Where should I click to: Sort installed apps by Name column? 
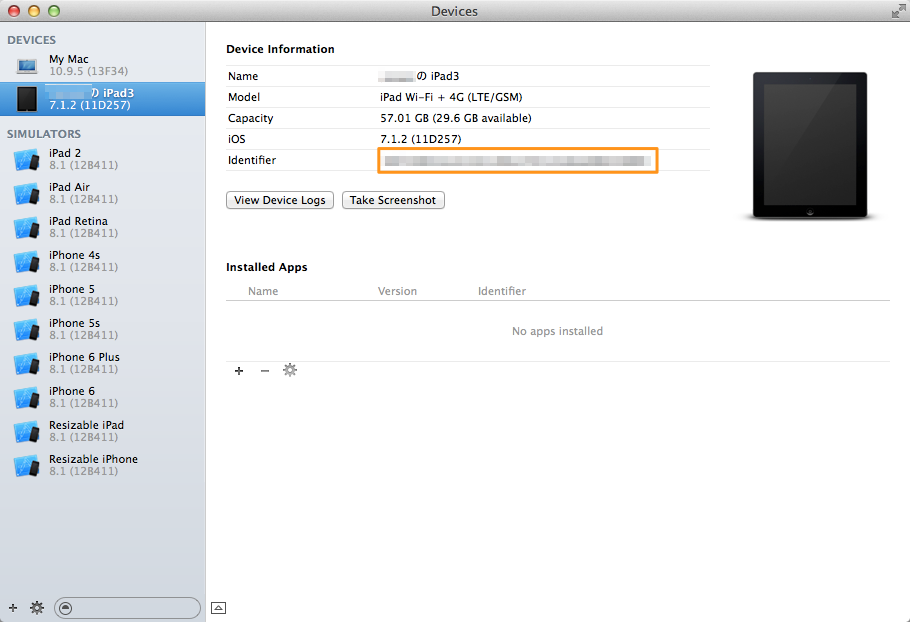point(263,291)
